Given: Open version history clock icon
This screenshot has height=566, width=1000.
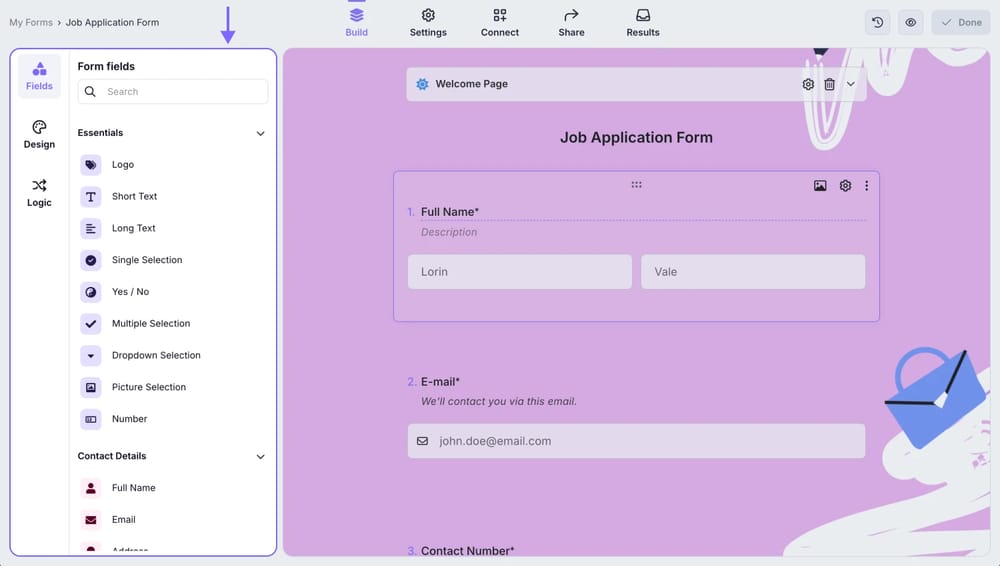Looking at the screenshot, I should coord(877,22).
